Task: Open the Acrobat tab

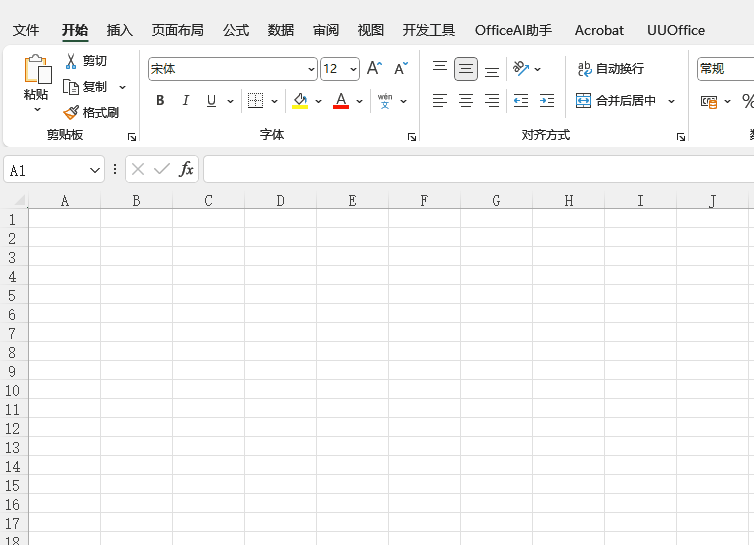Action: (599, 30)
